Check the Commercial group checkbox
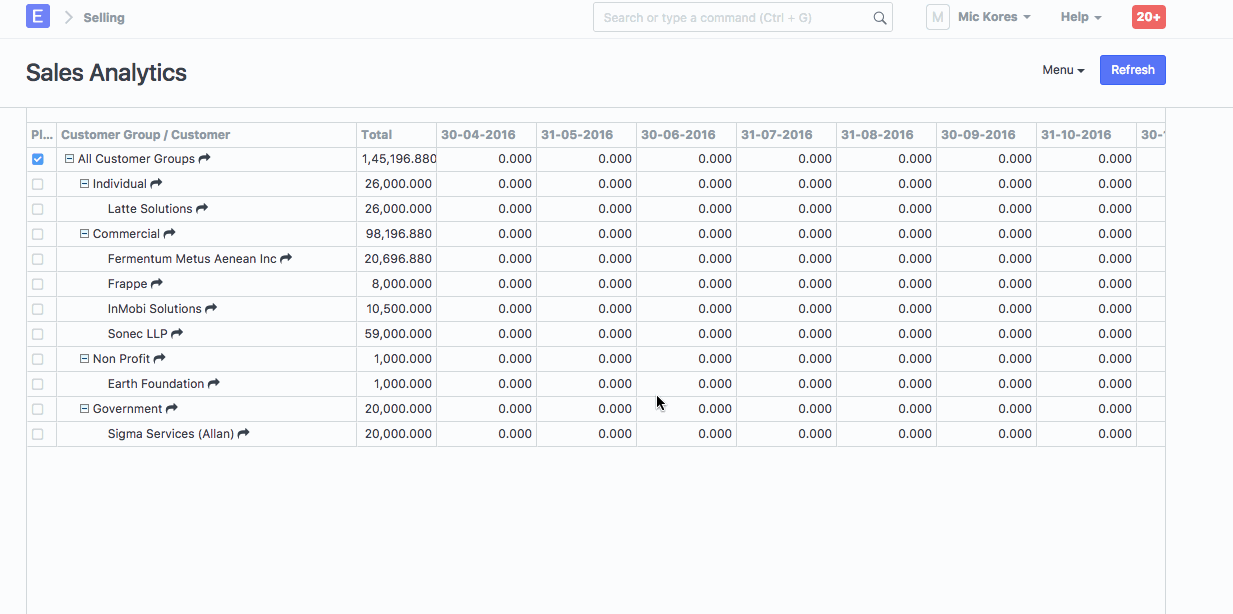The width and height of the screenshot is (1233, 614). click(37, 233)
